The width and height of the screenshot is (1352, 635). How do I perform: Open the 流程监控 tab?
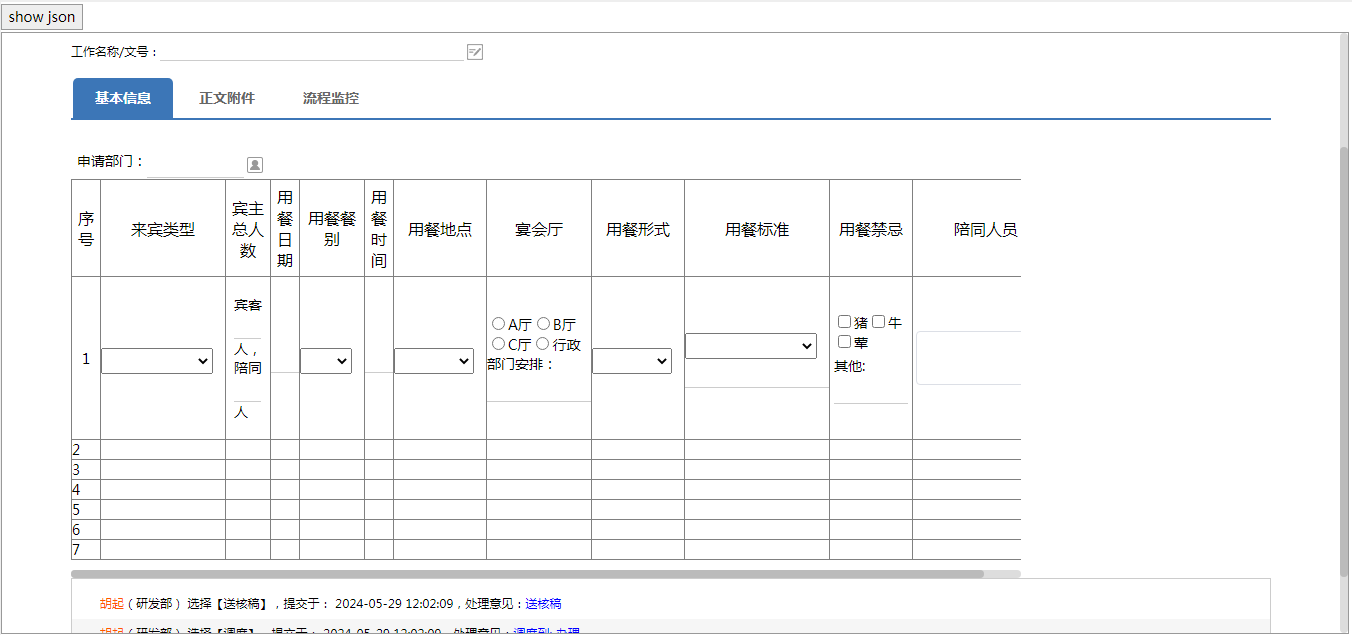[x=331, y=98]
